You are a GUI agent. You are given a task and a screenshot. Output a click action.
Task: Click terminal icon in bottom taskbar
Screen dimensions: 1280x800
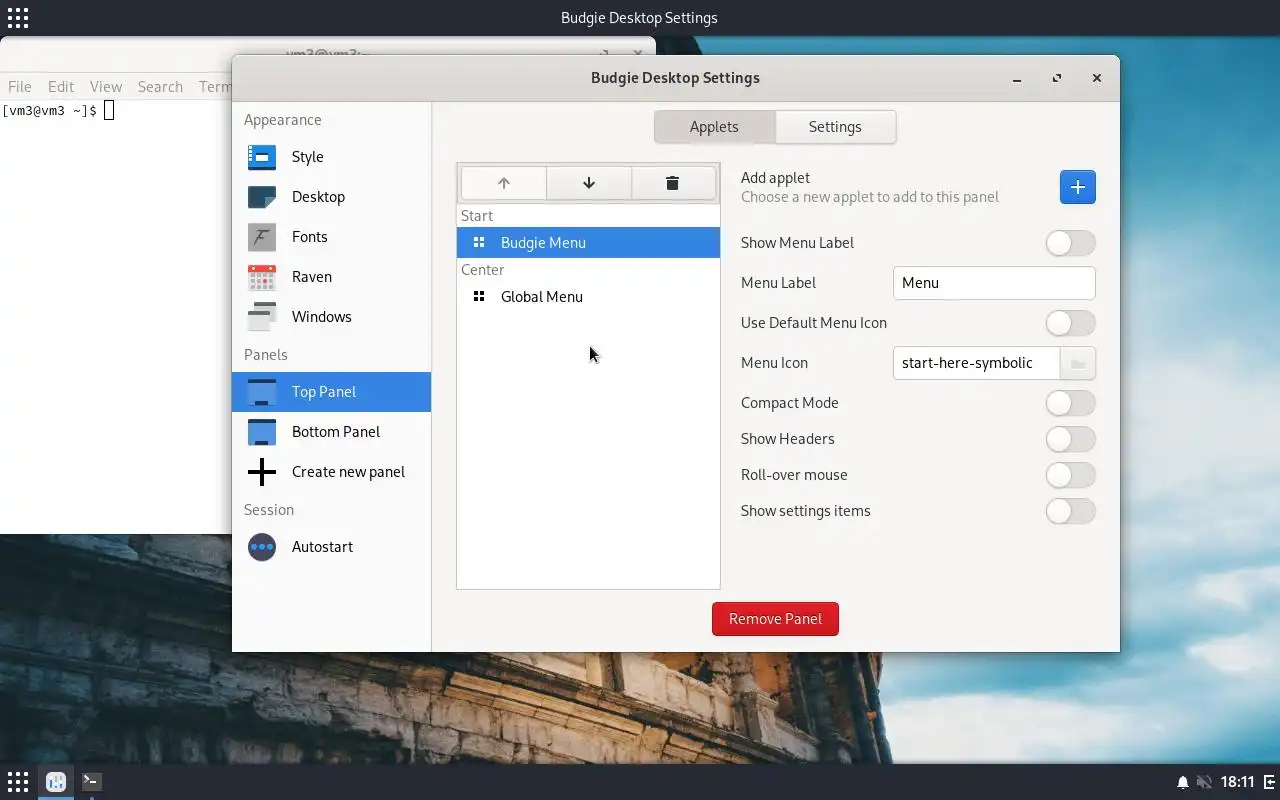click(91, 782)
